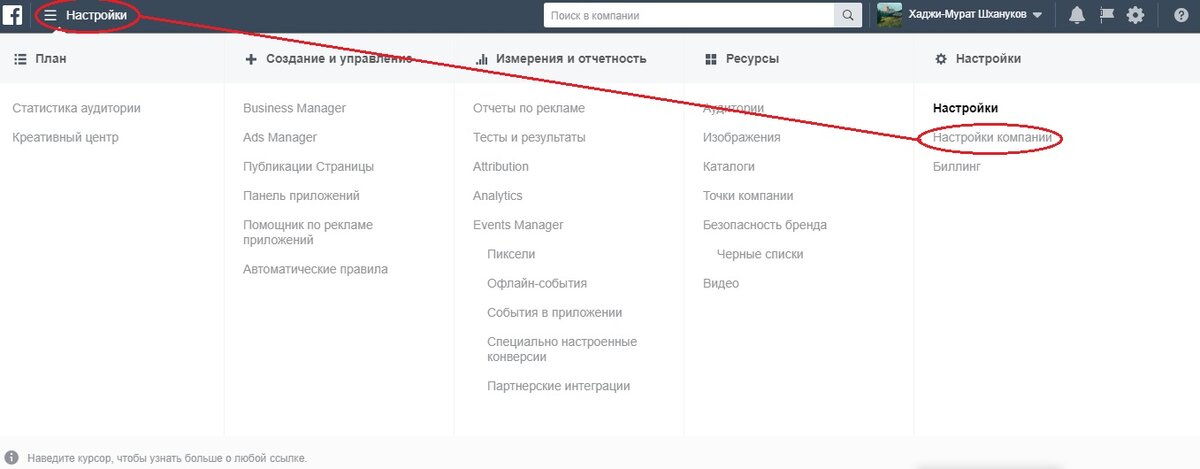Open the gear settings icon in top bar
Image resolution: width=1200 pixels, height=469 pixels.
click(1135, 15)
